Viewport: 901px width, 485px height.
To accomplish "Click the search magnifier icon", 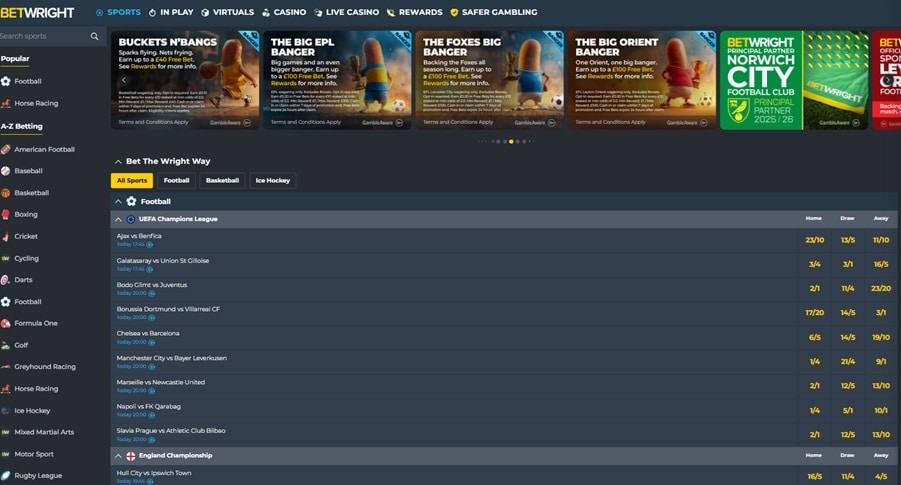I will point(94,36).
